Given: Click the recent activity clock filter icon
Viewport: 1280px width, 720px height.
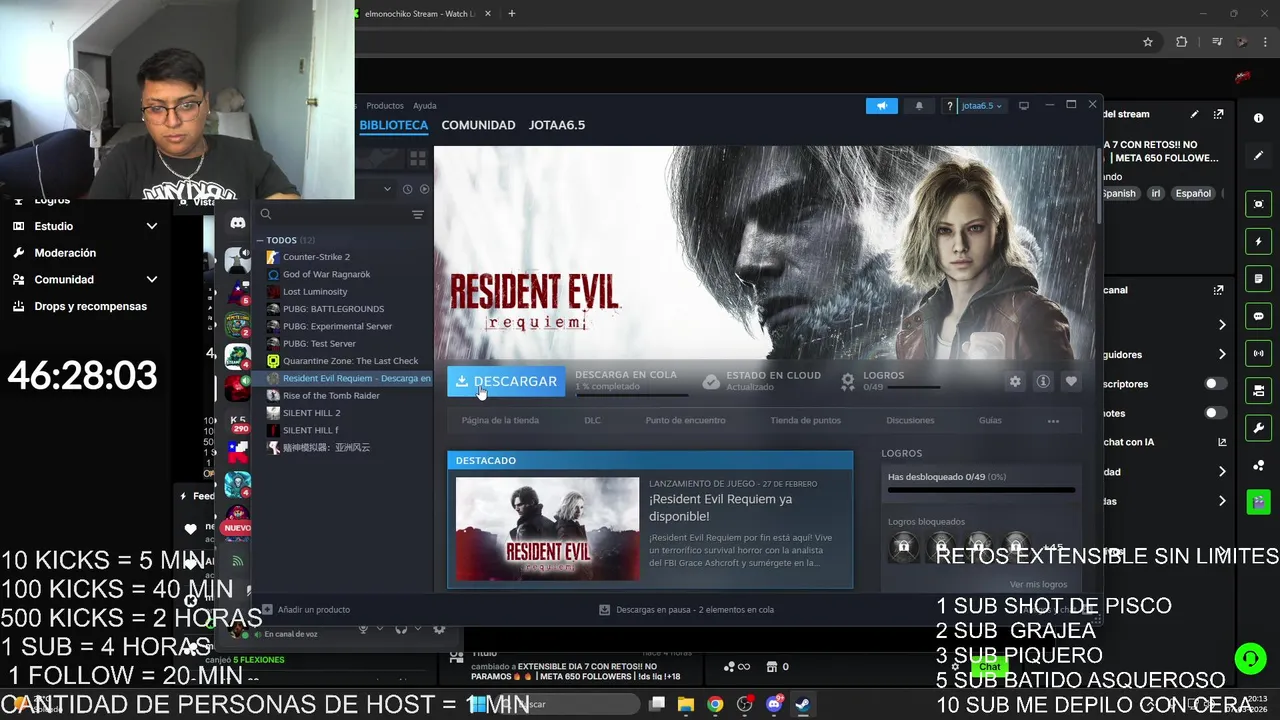Looking at the screenshot, I should (407, 189).
